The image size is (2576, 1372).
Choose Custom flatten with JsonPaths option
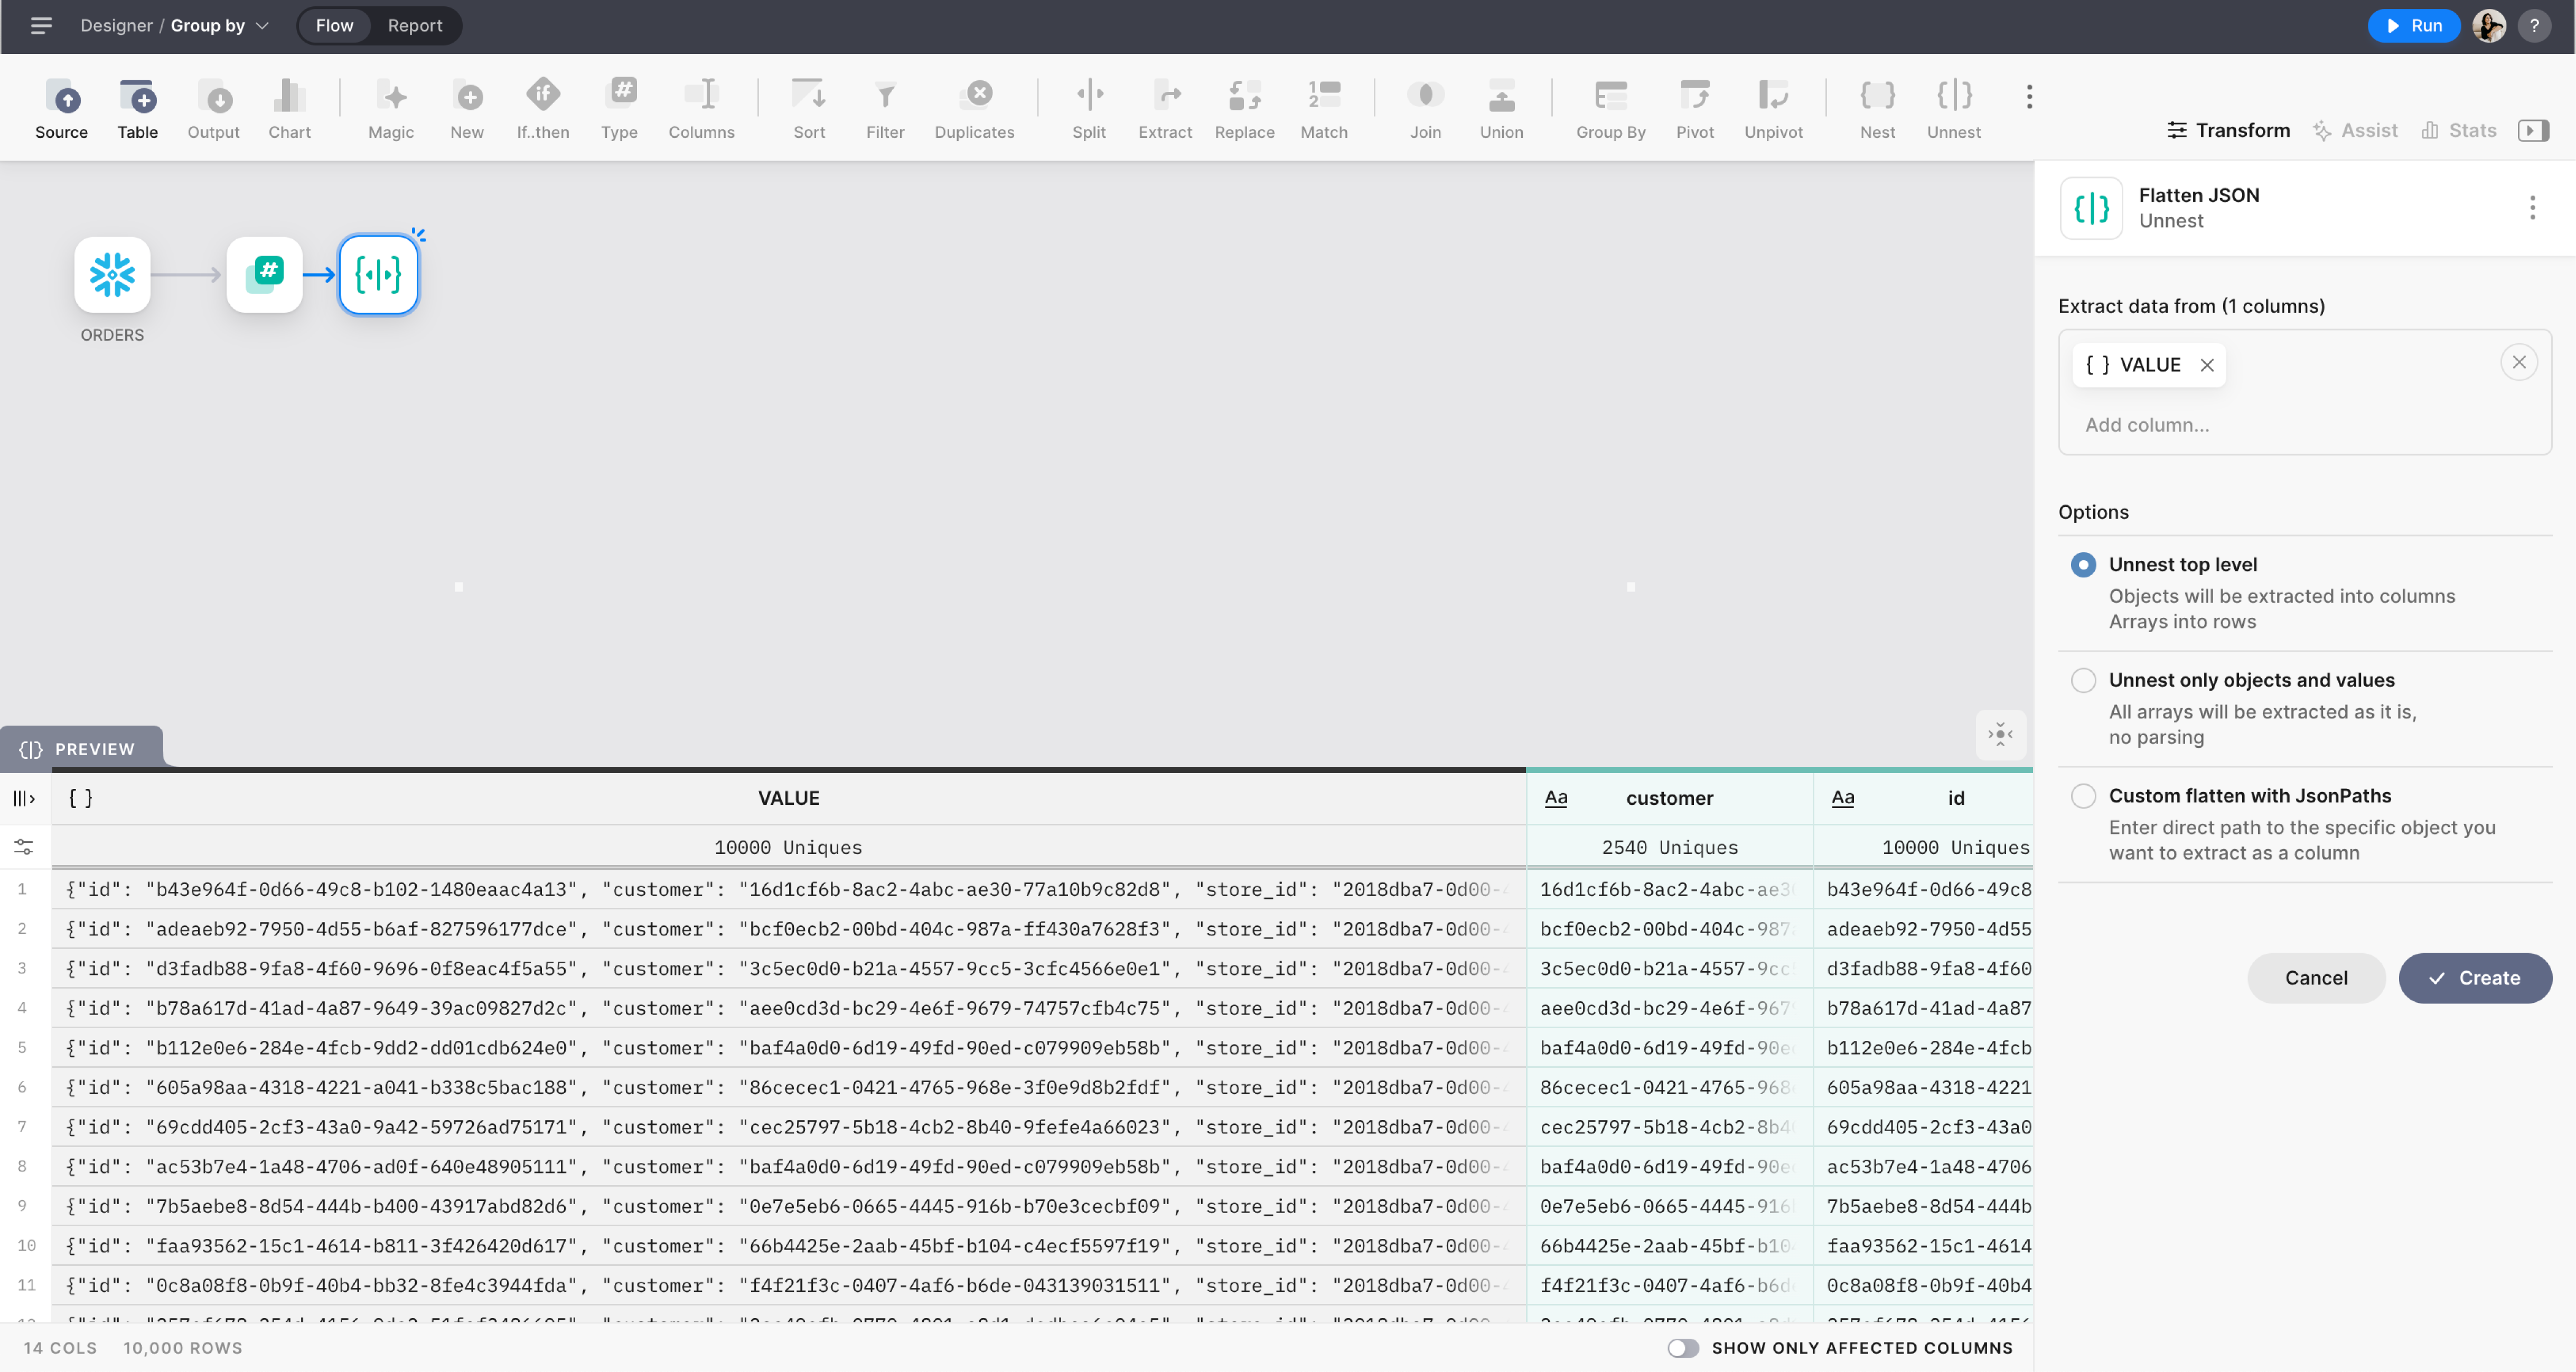pos(2083,796)
